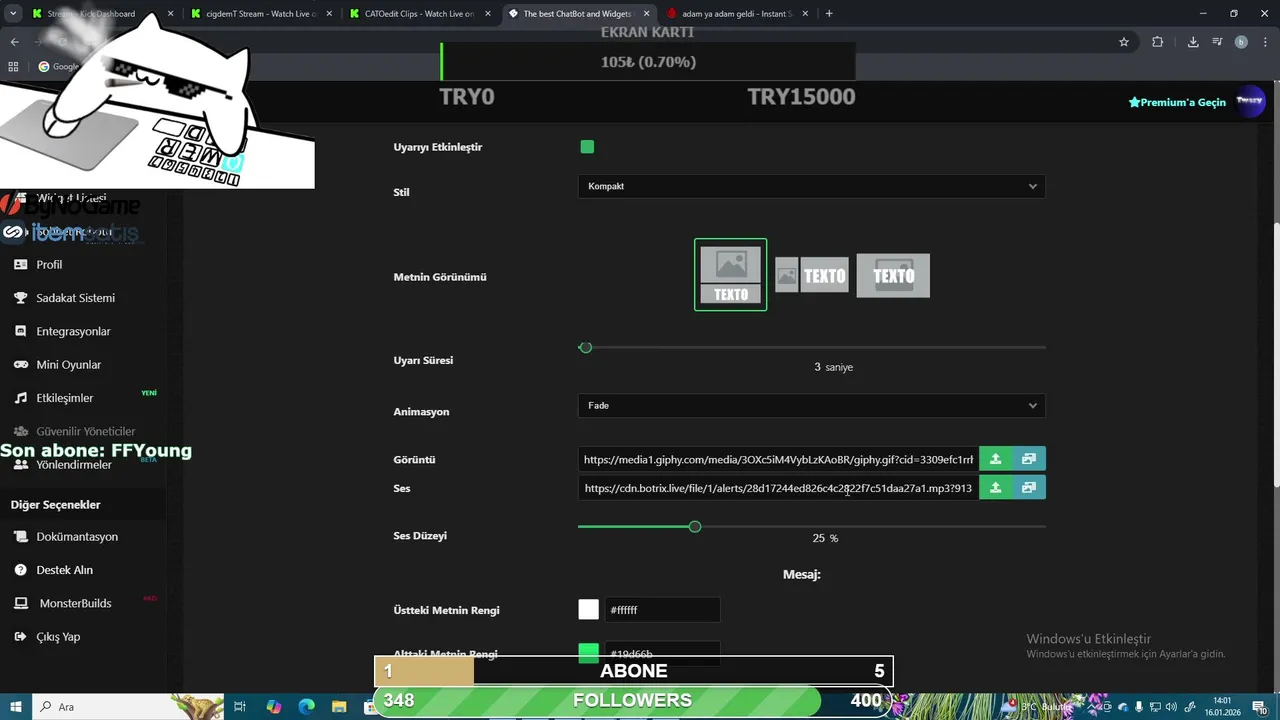Select text-over-image layout thumbnail
Screen dimensions: 1280x720
[x=893, y=275]
